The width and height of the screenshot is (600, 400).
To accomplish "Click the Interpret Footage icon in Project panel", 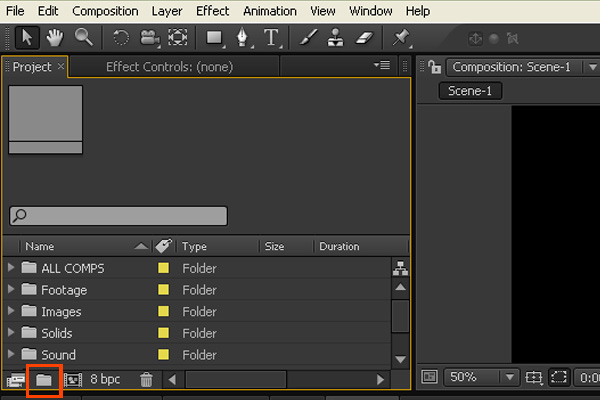I will (16, 380).
